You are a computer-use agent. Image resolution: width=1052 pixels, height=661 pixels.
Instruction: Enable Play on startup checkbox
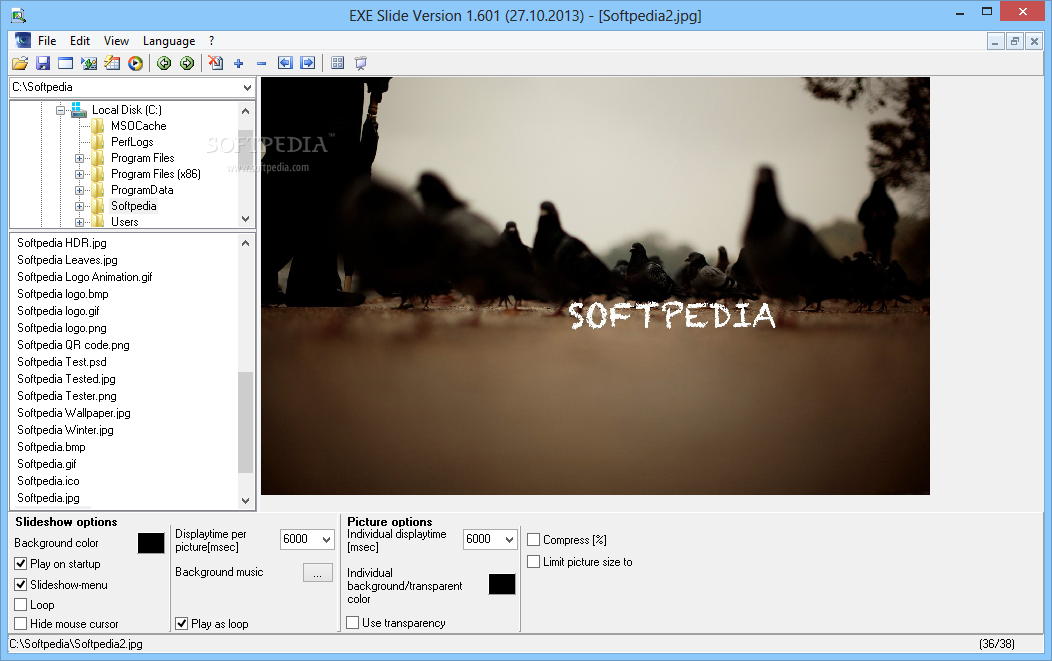pos(21,564)
